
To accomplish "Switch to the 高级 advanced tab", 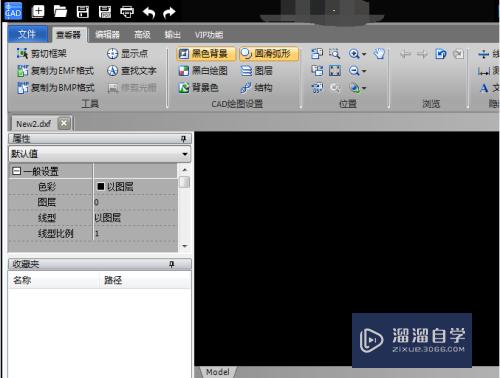I will click(142, 35).
